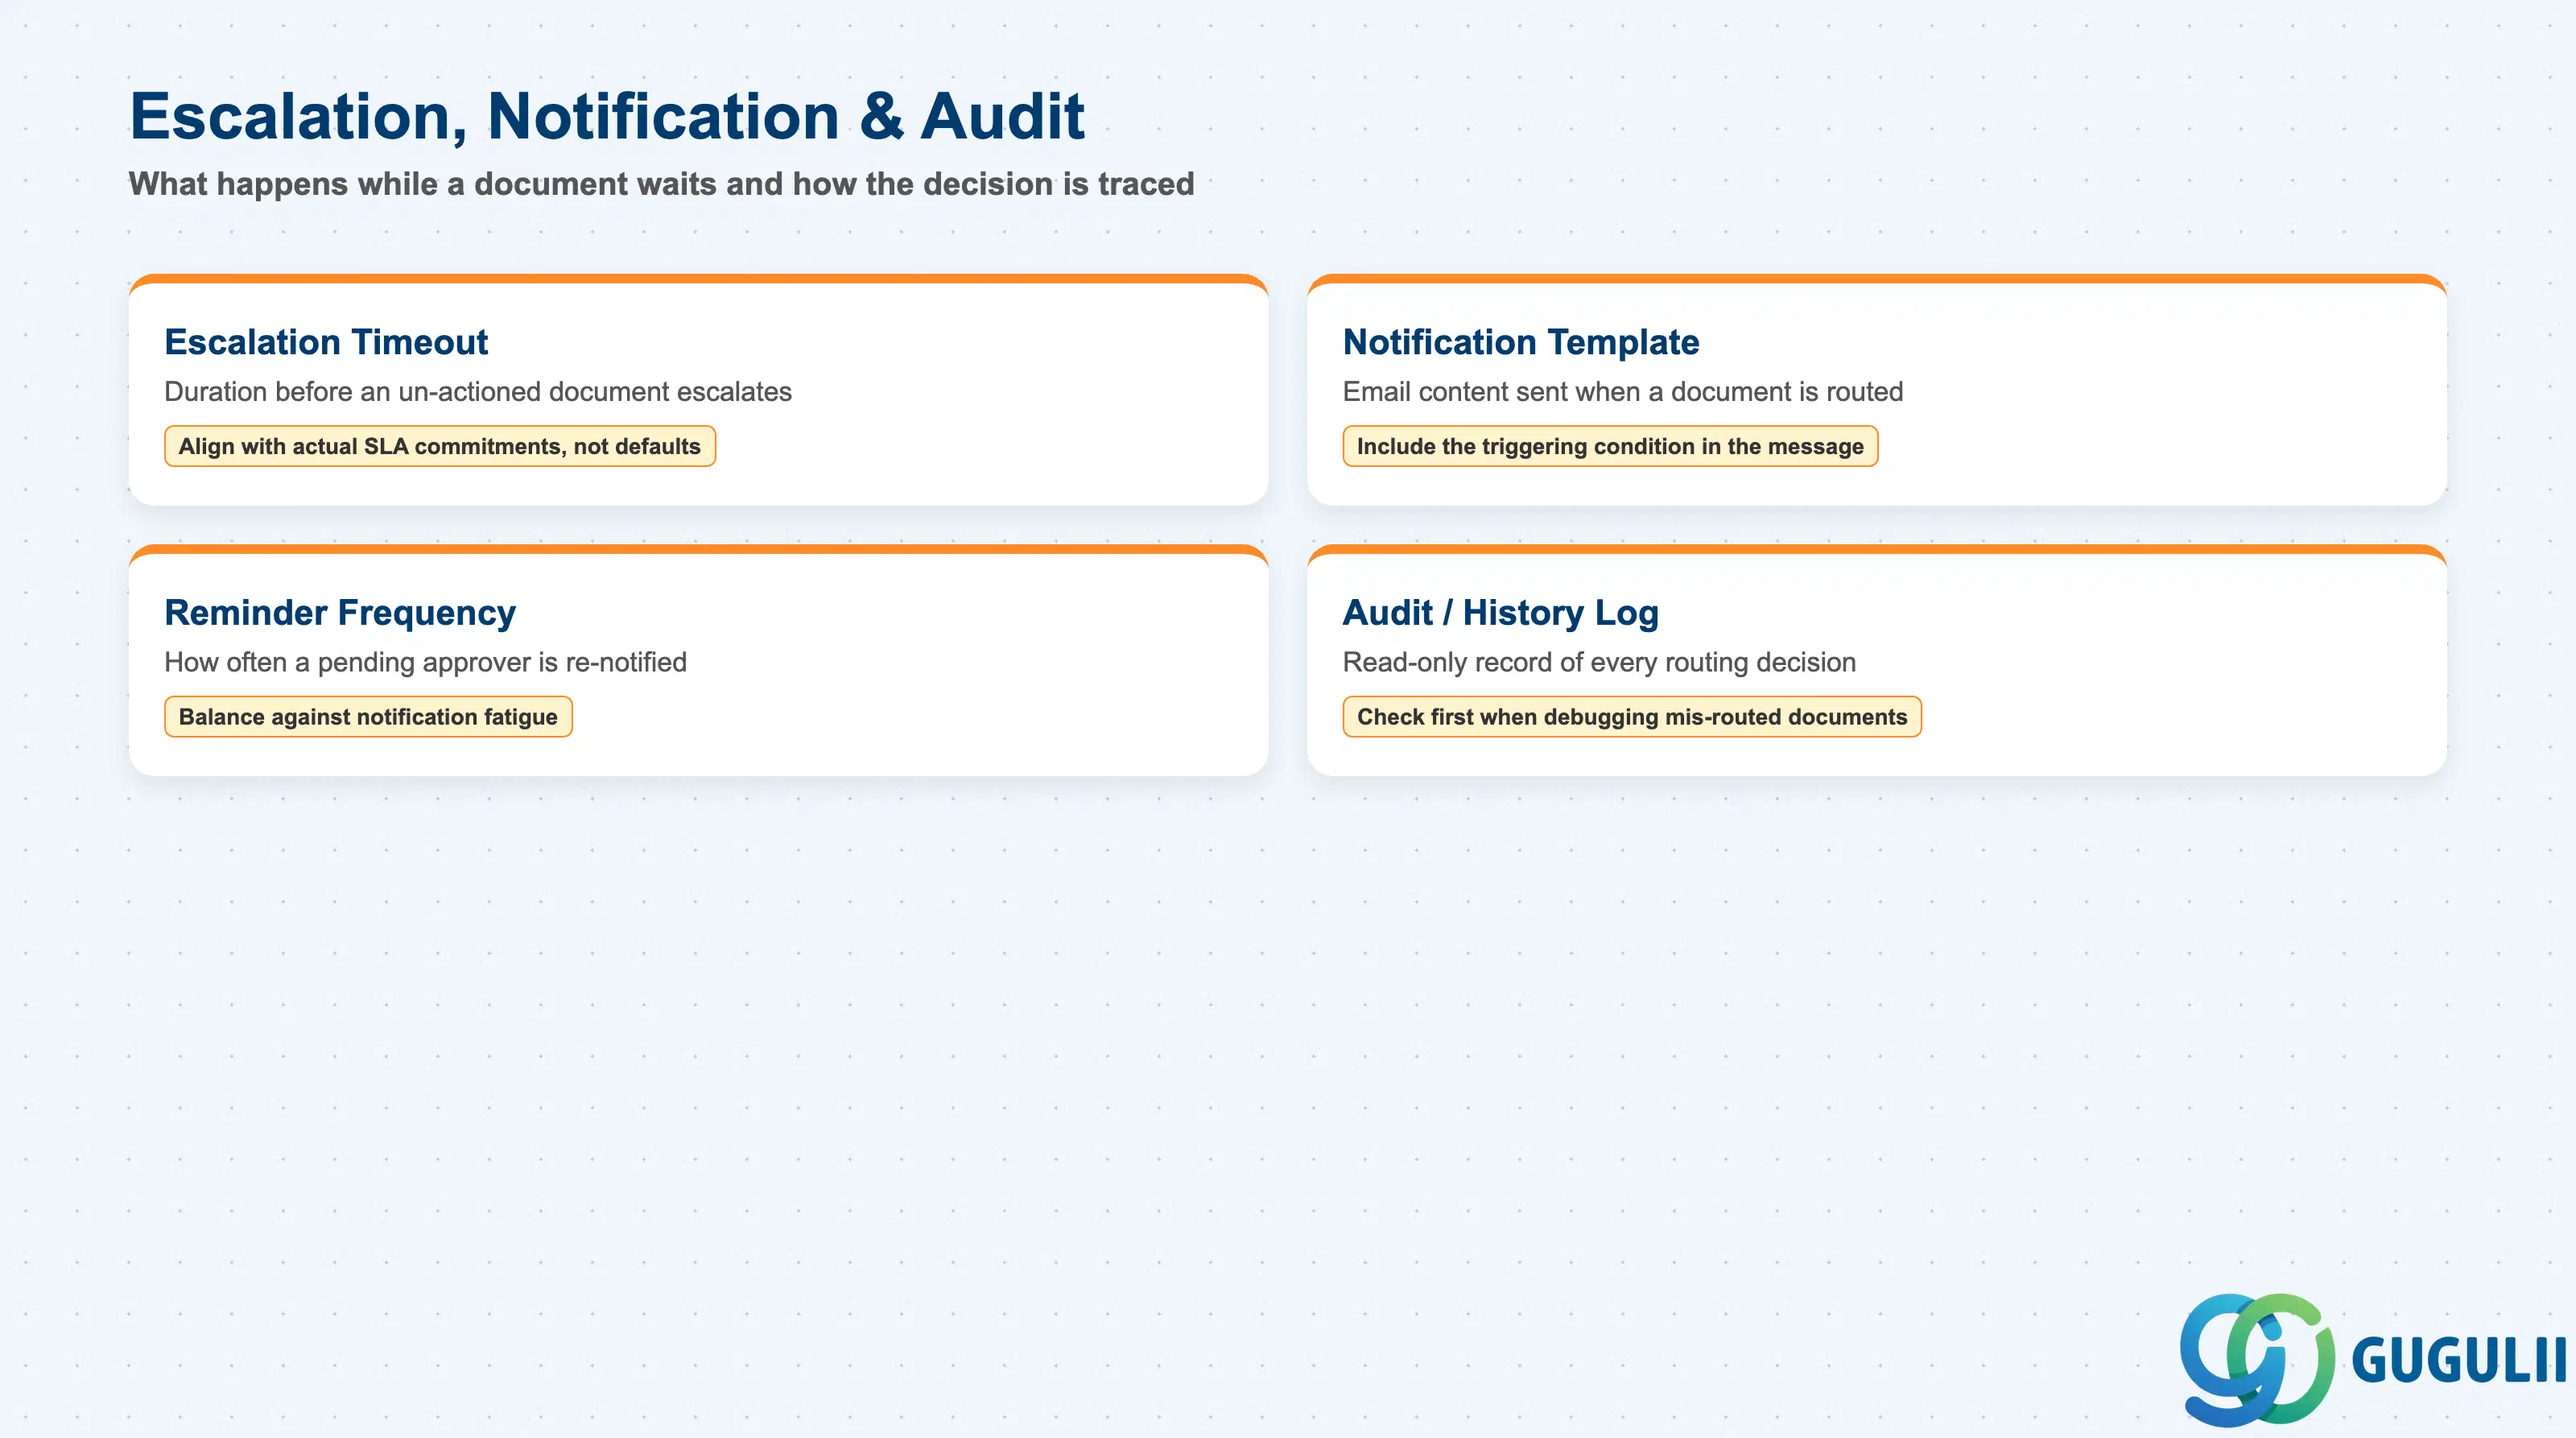Click orange top bar of Escalation Timeout card
The image size is (2576, 1438).
[x=698, y=279]
